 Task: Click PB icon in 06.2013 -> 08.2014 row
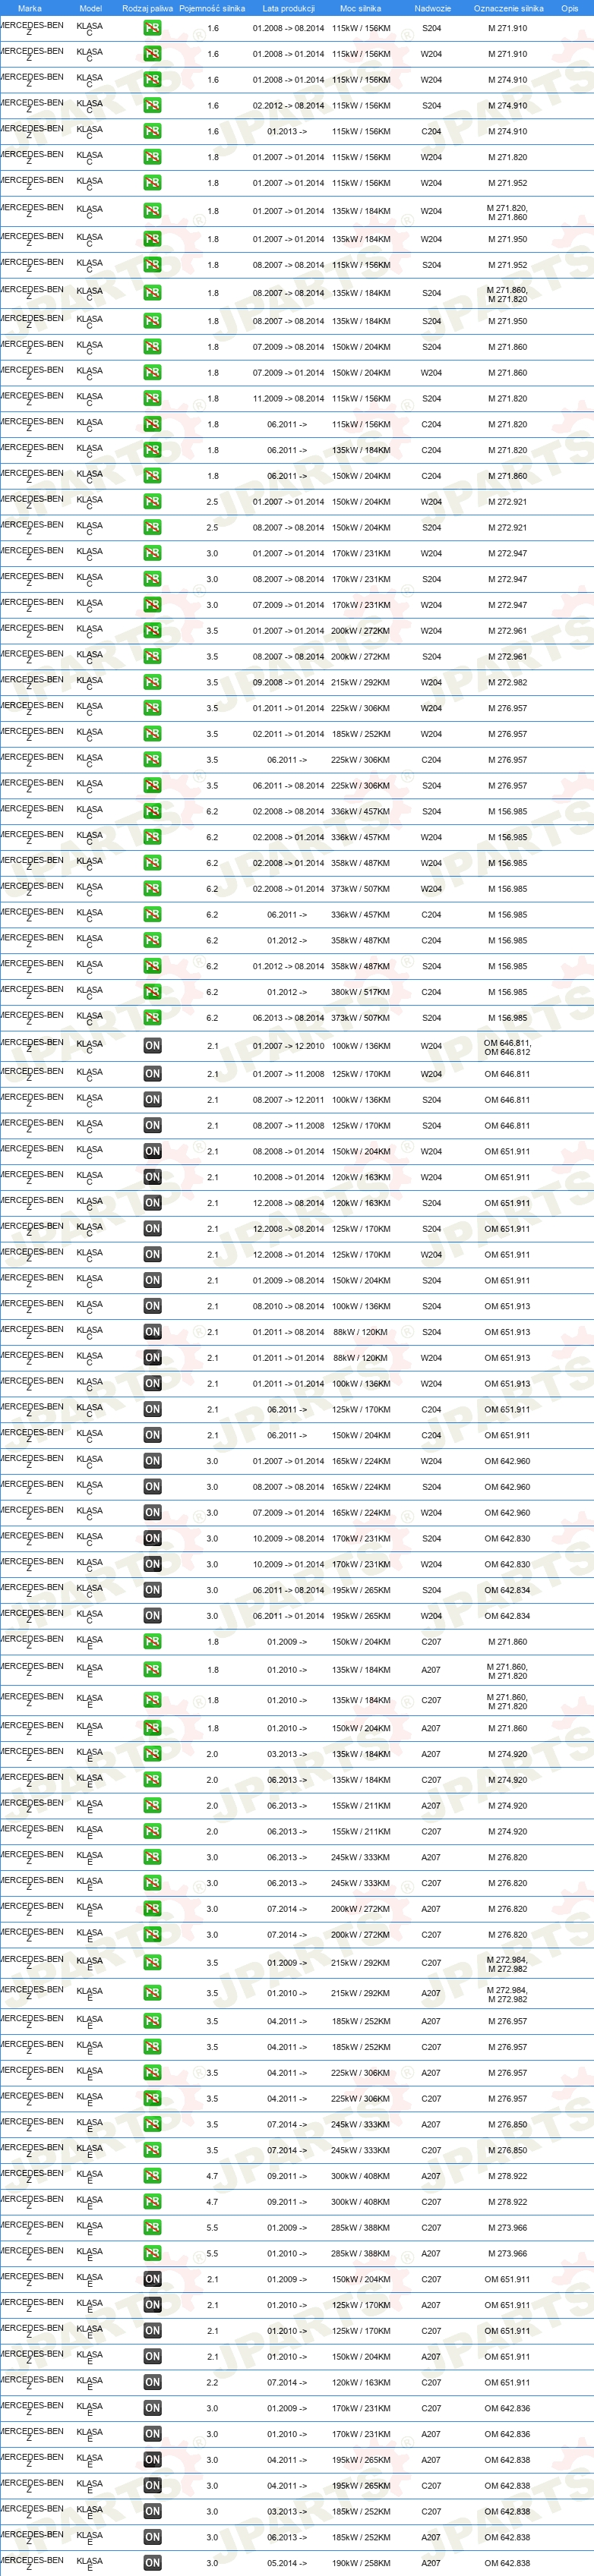[x=152, y=1018]
